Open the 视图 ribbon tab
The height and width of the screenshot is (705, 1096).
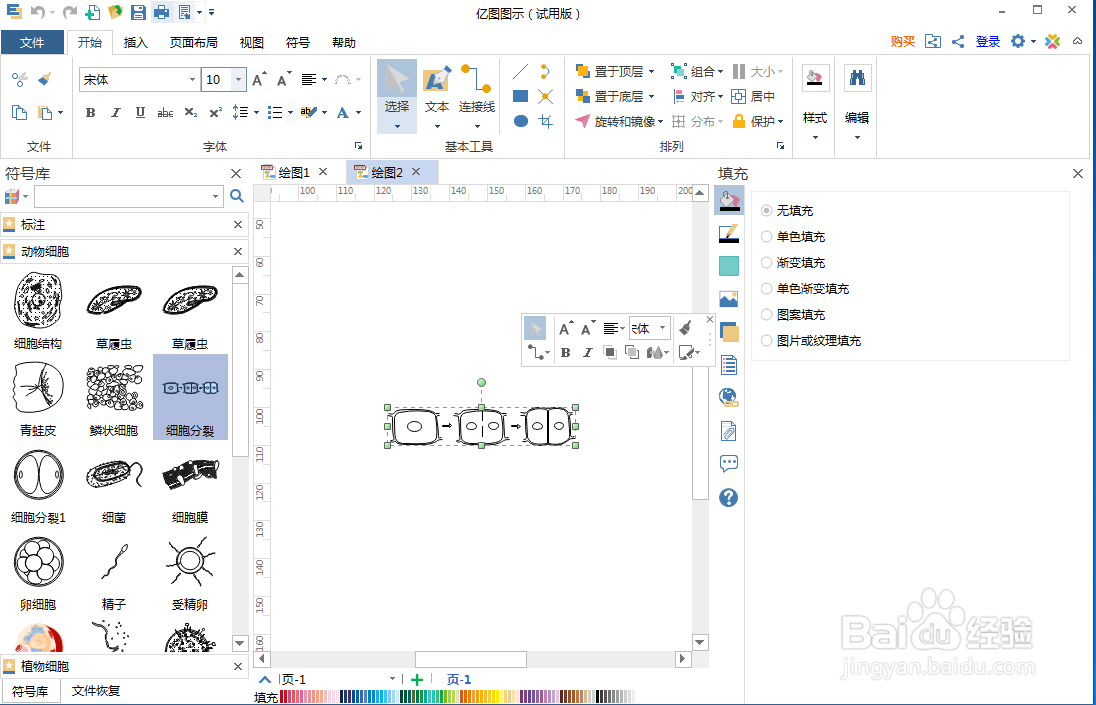(251, 42)
